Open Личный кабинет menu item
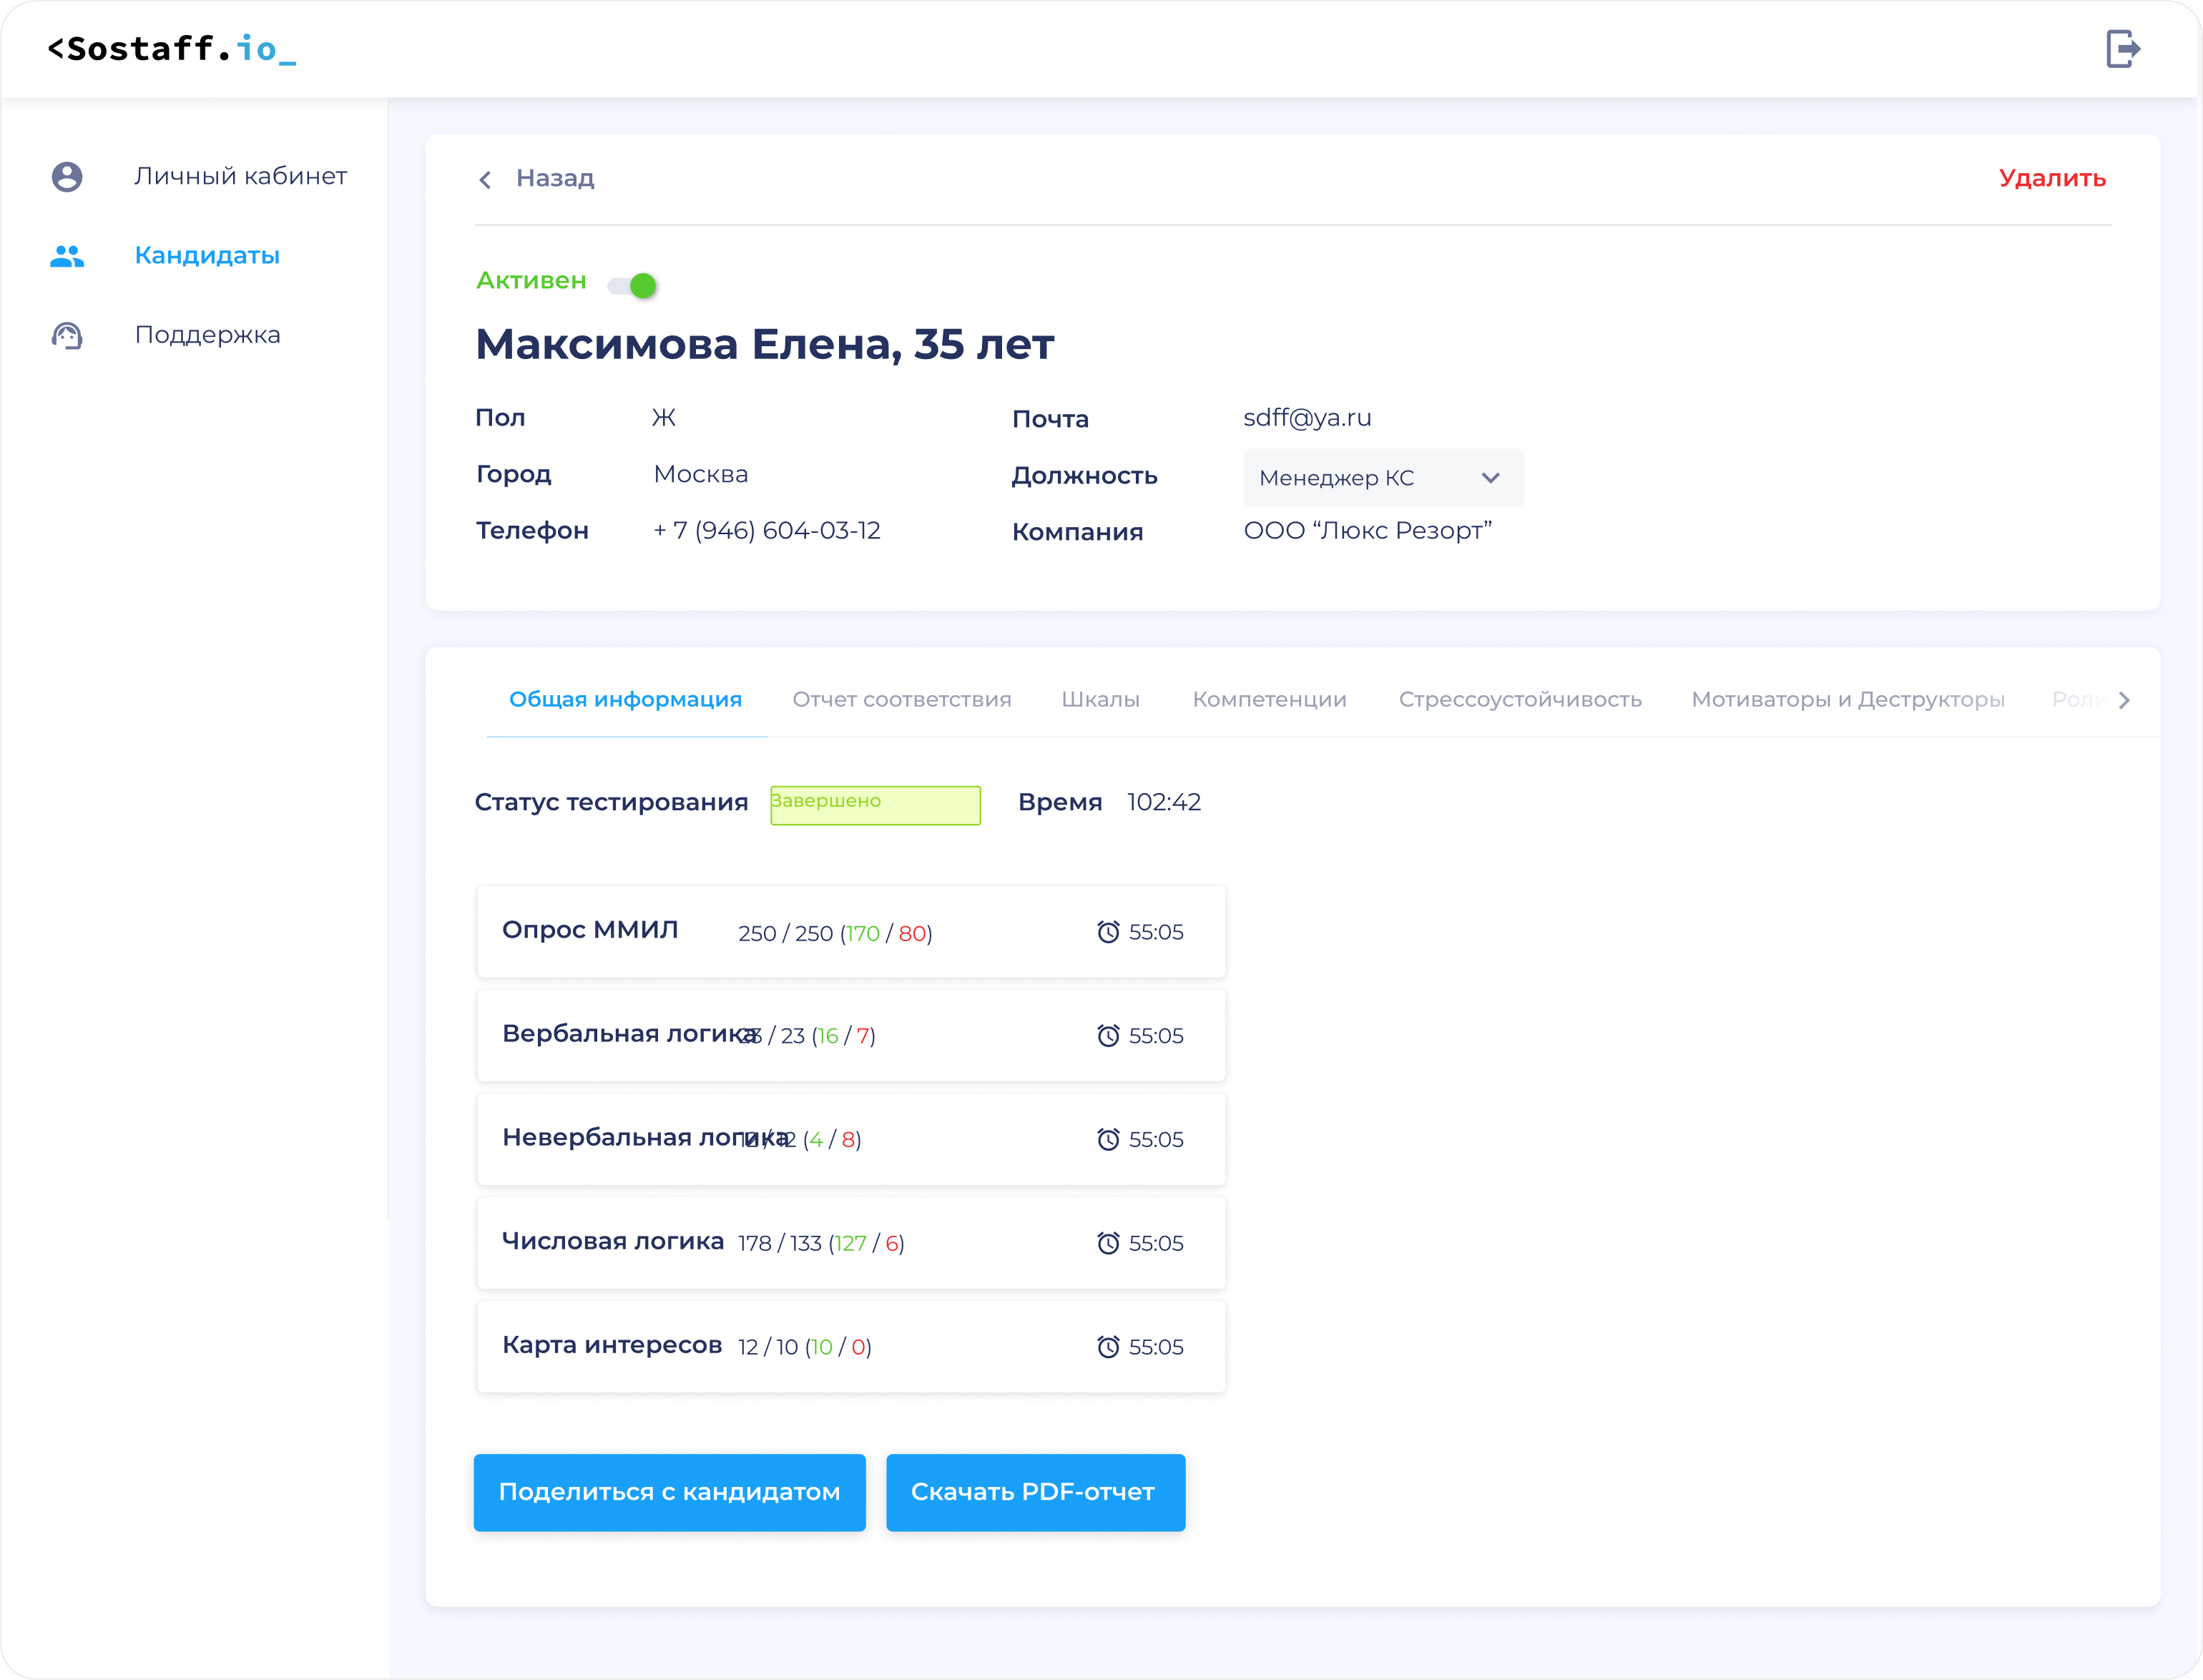2203x1680 pixels. pos(240,176)
